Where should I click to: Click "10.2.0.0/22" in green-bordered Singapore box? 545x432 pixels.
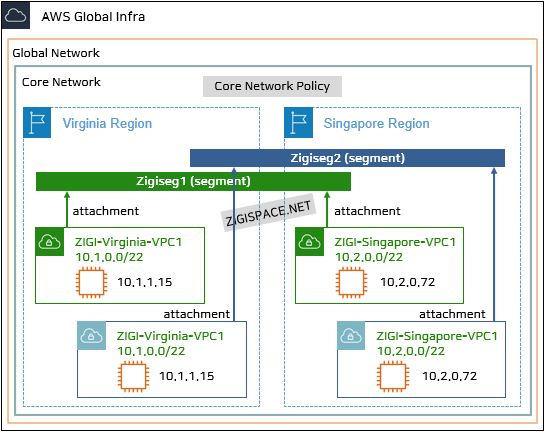coord(369,257)
